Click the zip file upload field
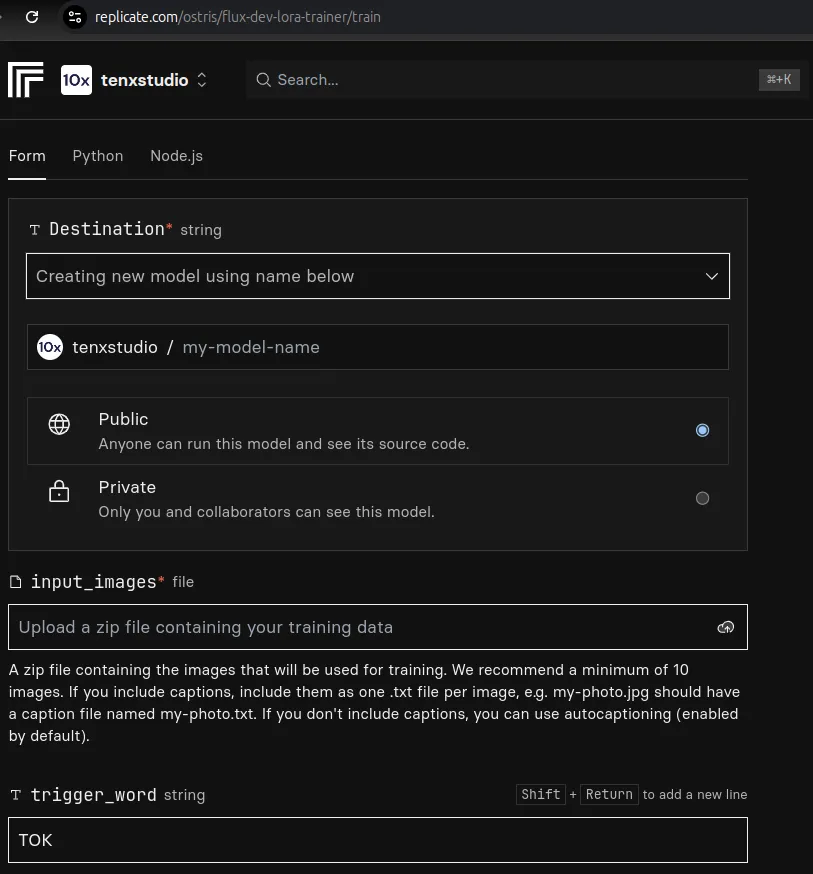The image size is (813, 874). pos(378,627)
